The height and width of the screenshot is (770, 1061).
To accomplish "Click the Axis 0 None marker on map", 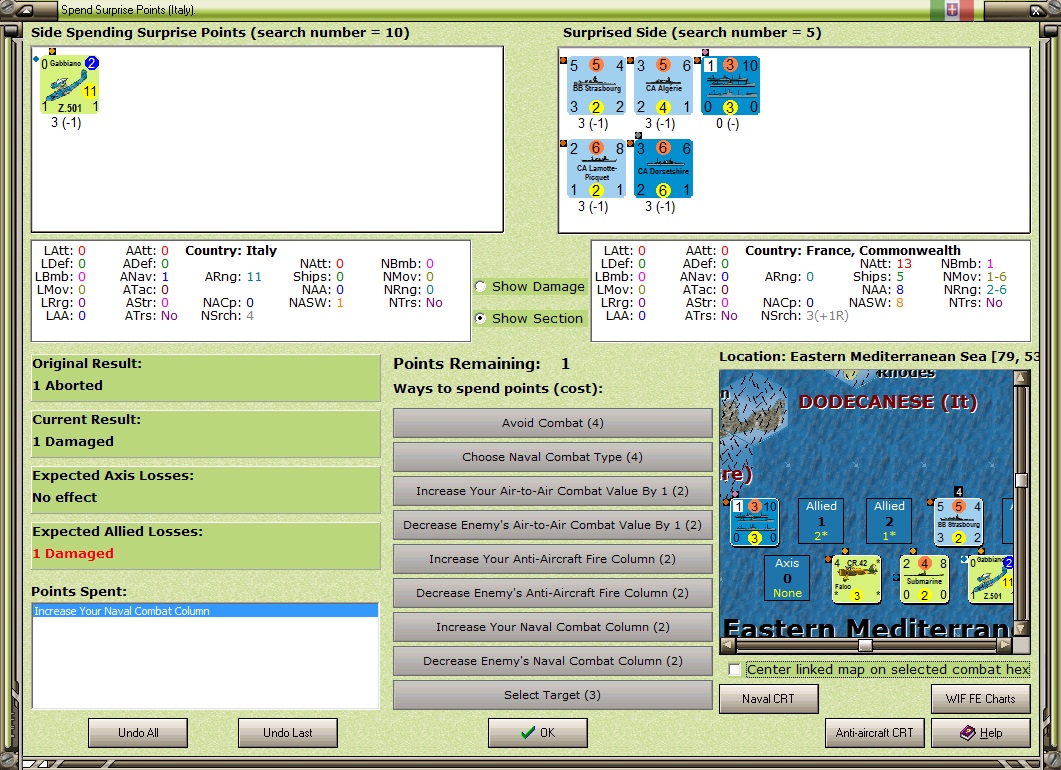I will pyautogui.click(x=787, y=579).
